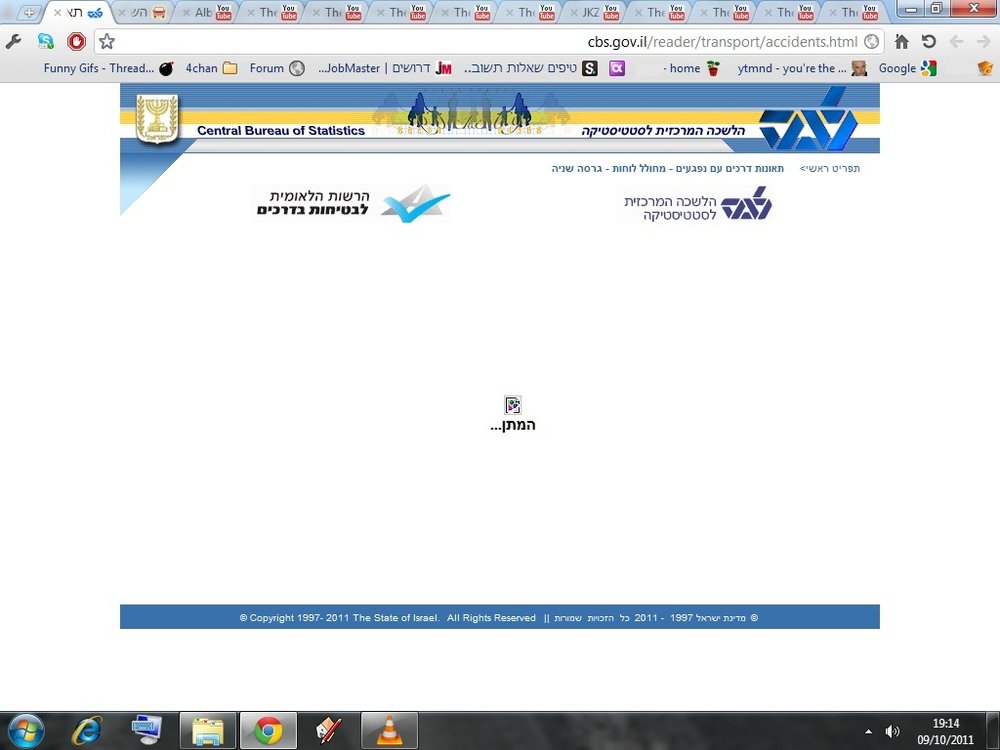The width and height of the screenshot is (1000, 750).
Task: Open the 'טיפים שאלות תשוב' bookmark
Action: [x=531, y=68]
